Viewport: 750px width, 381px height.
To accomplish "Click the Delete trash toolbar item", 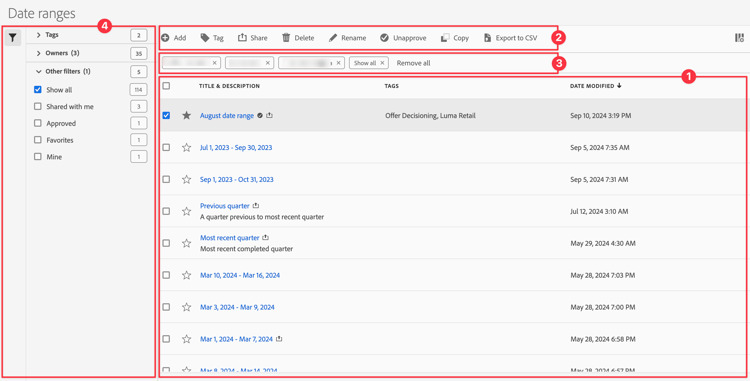I will tap(298, 38).
